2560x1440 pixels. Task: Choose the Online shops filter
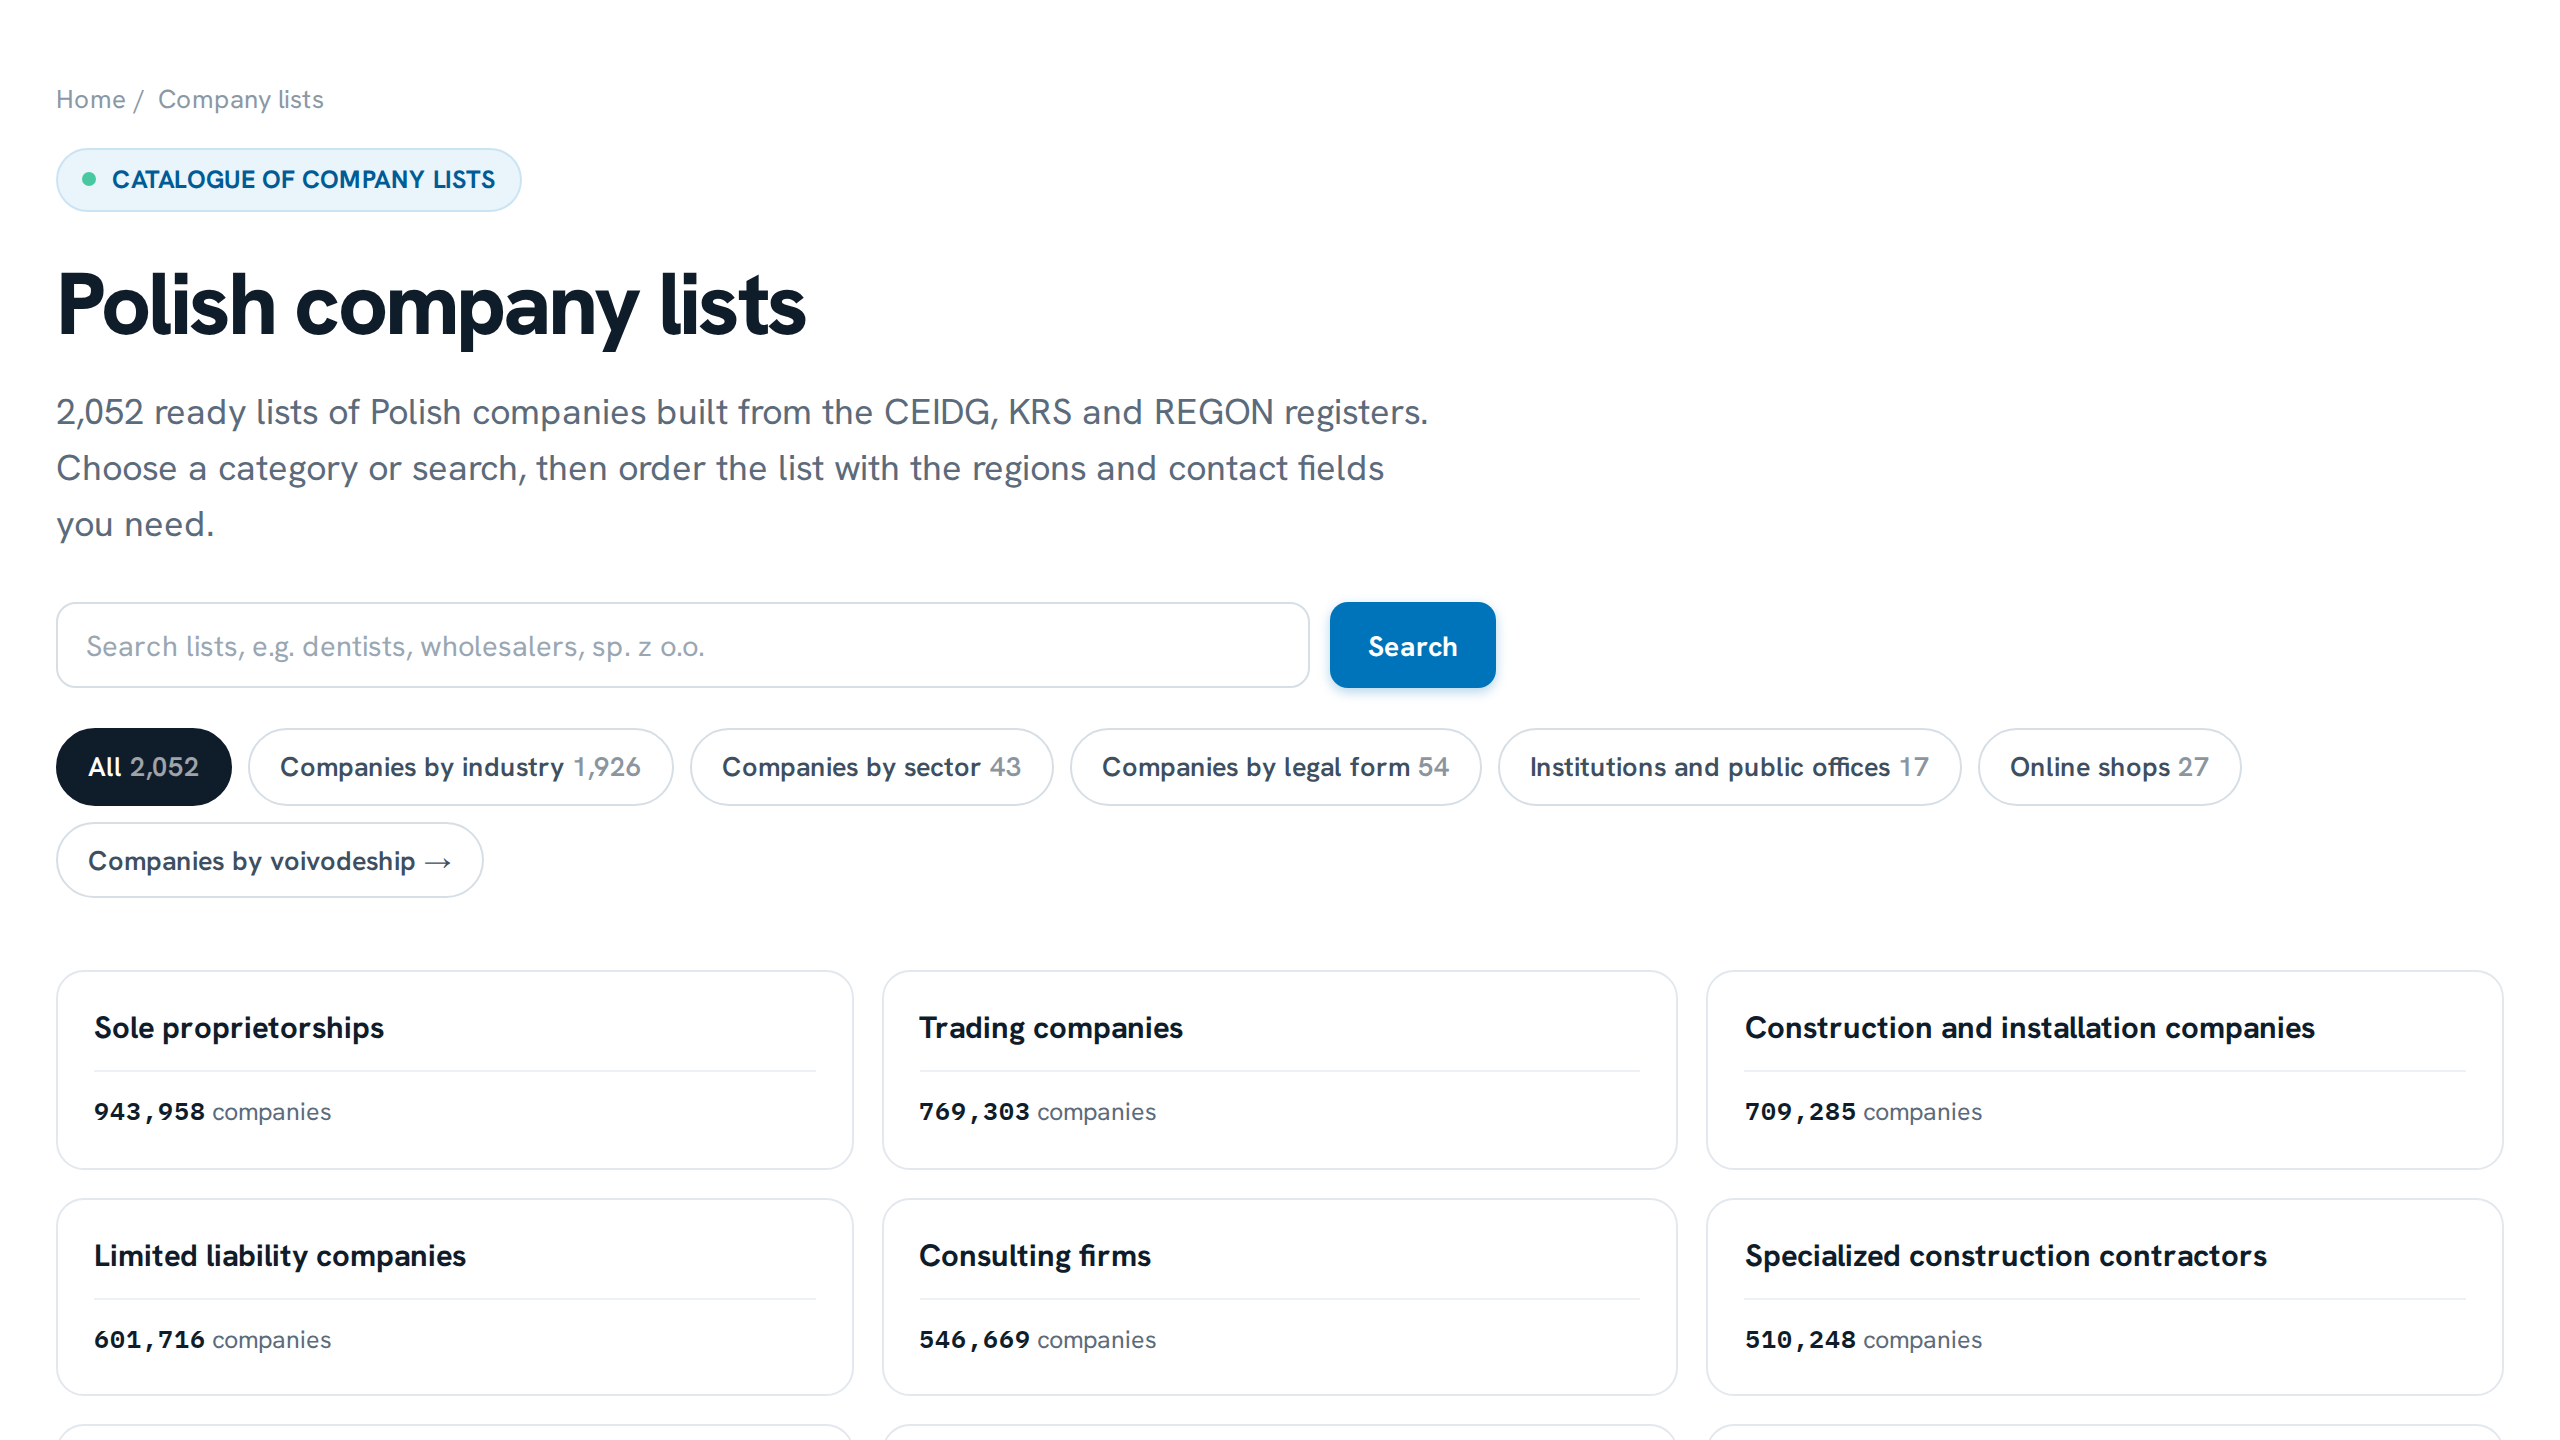(x=2109, y=767)
